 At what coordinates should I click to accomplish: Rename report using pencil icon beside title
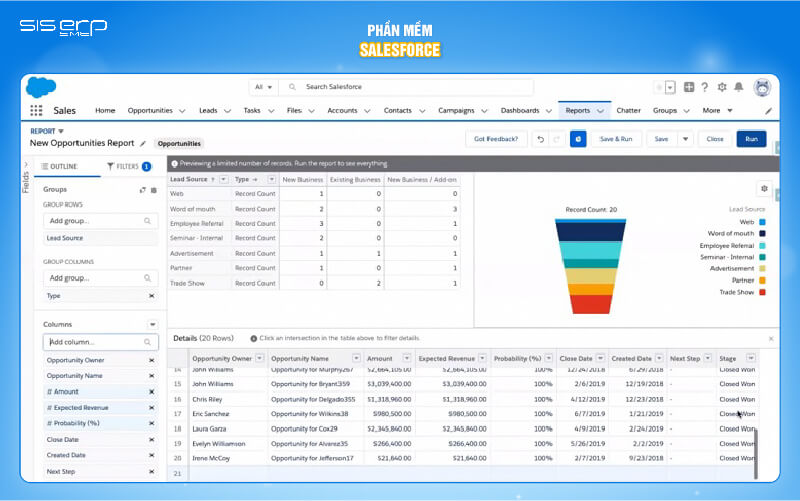tap(143, 143)
